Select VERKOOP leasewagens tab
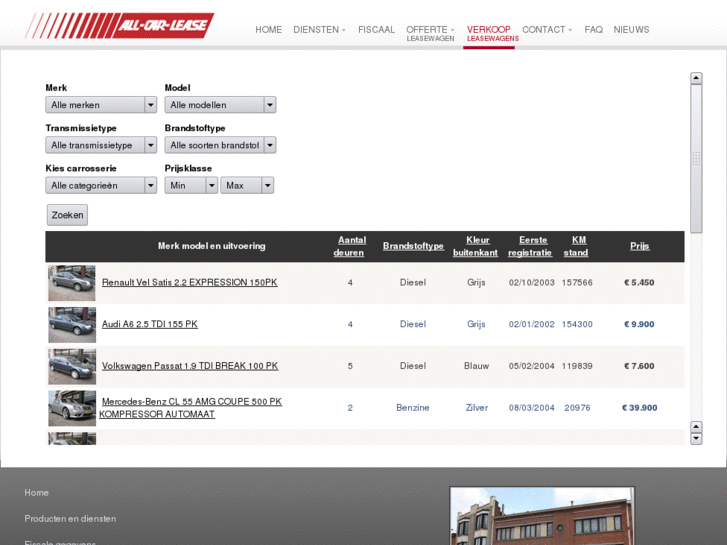727x545 pixels. 492,33
